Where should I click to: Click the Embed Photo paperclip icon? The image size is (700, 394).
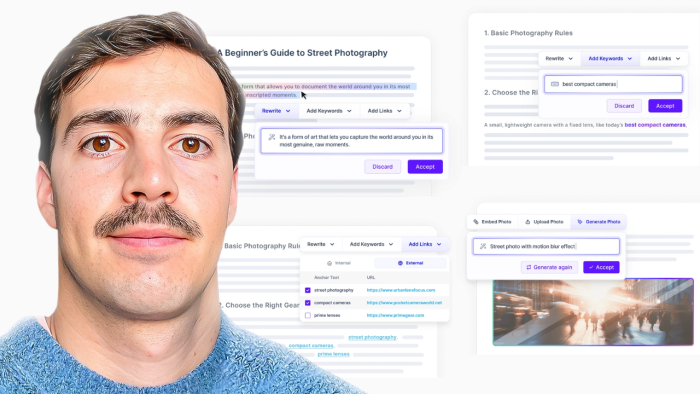[x=476, y=222]
